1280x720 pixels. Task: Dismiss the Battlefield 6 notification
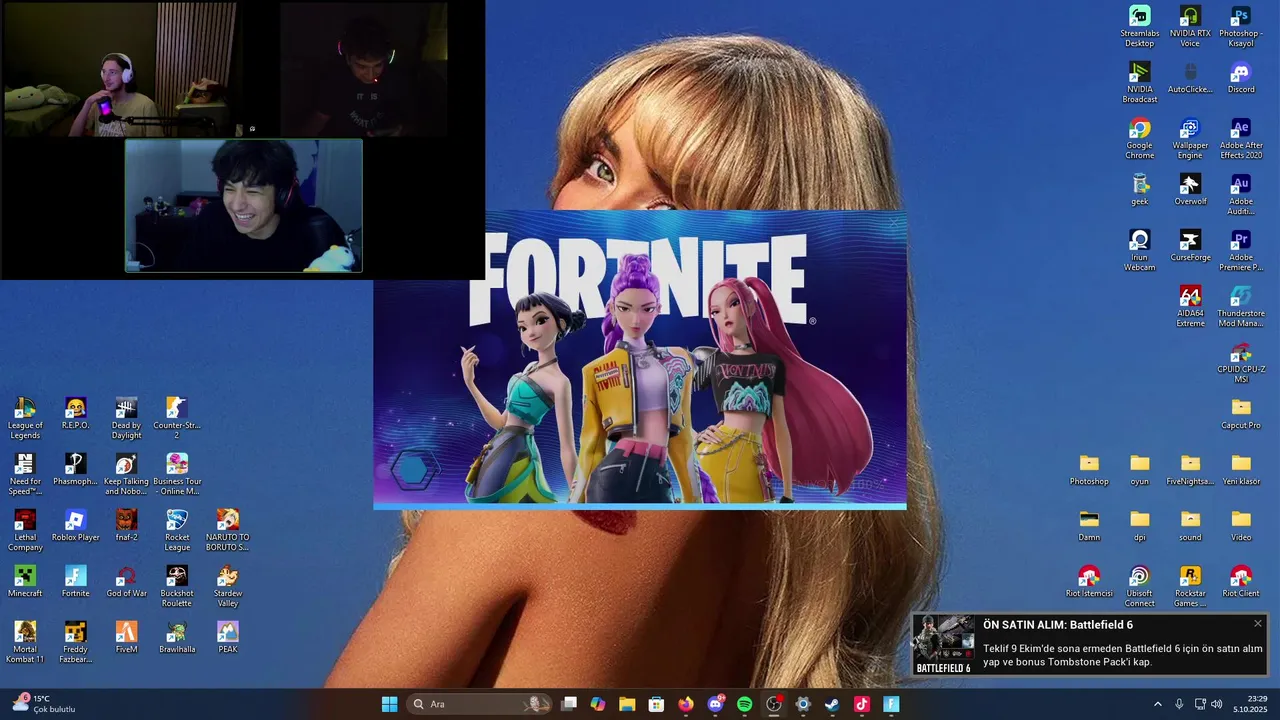[x=1258, y=623]
